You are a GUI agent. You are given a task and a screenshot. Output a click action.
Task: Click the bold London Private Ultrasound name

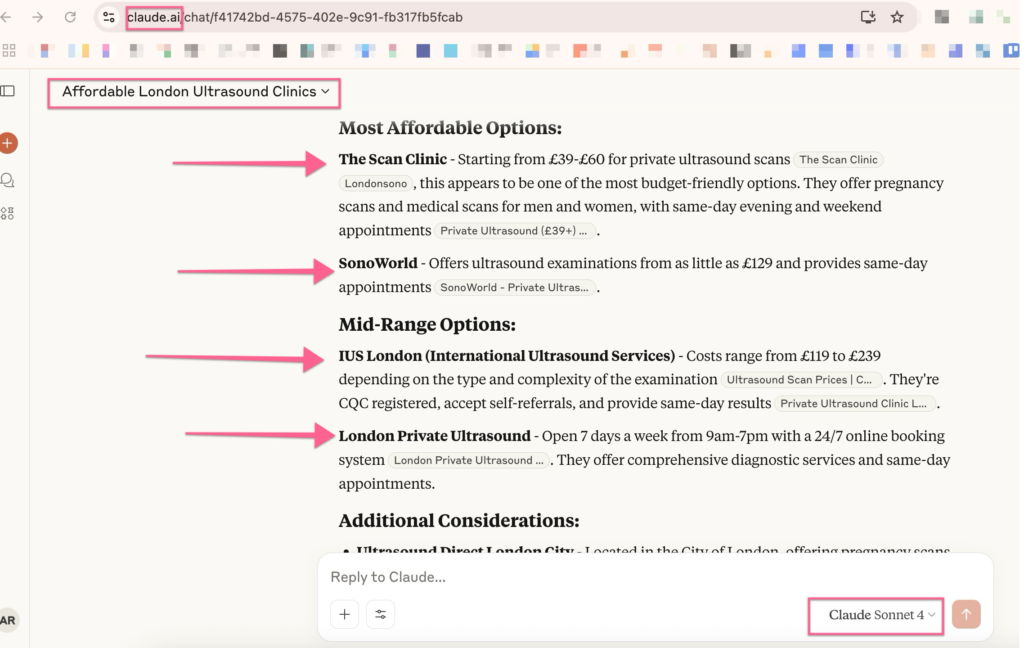434,436
